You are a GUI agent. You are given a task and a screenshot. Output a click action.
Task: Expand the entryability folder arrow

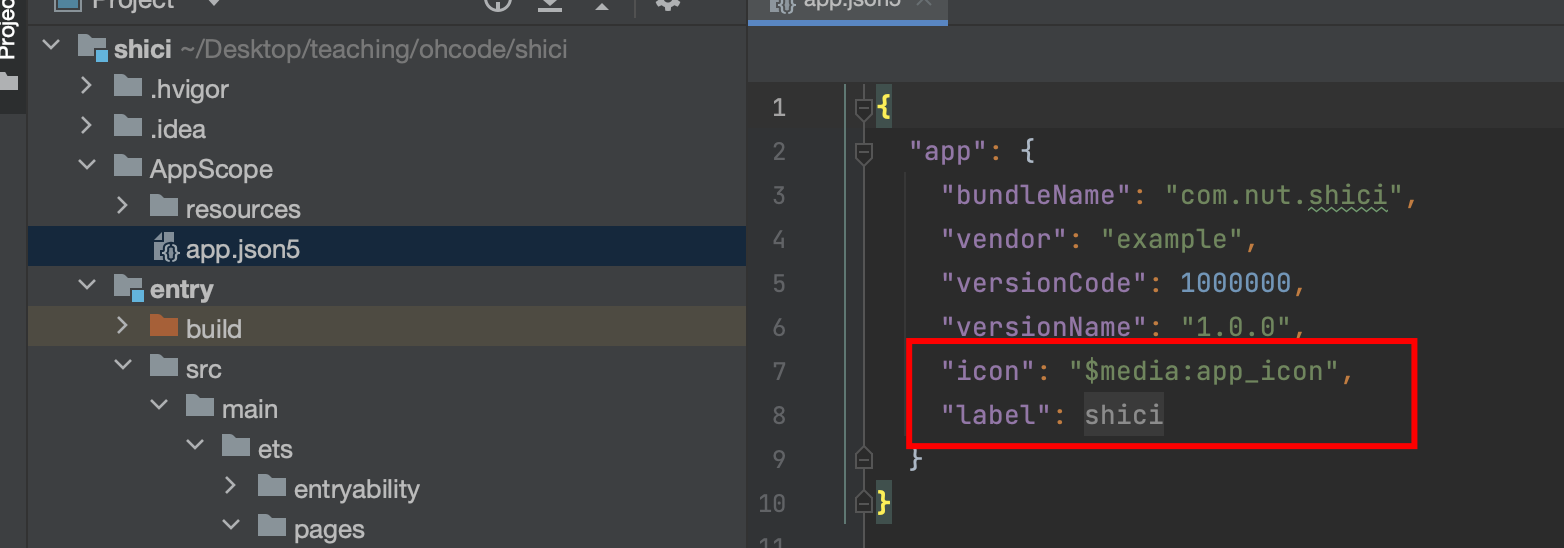[x=231, y=487]
